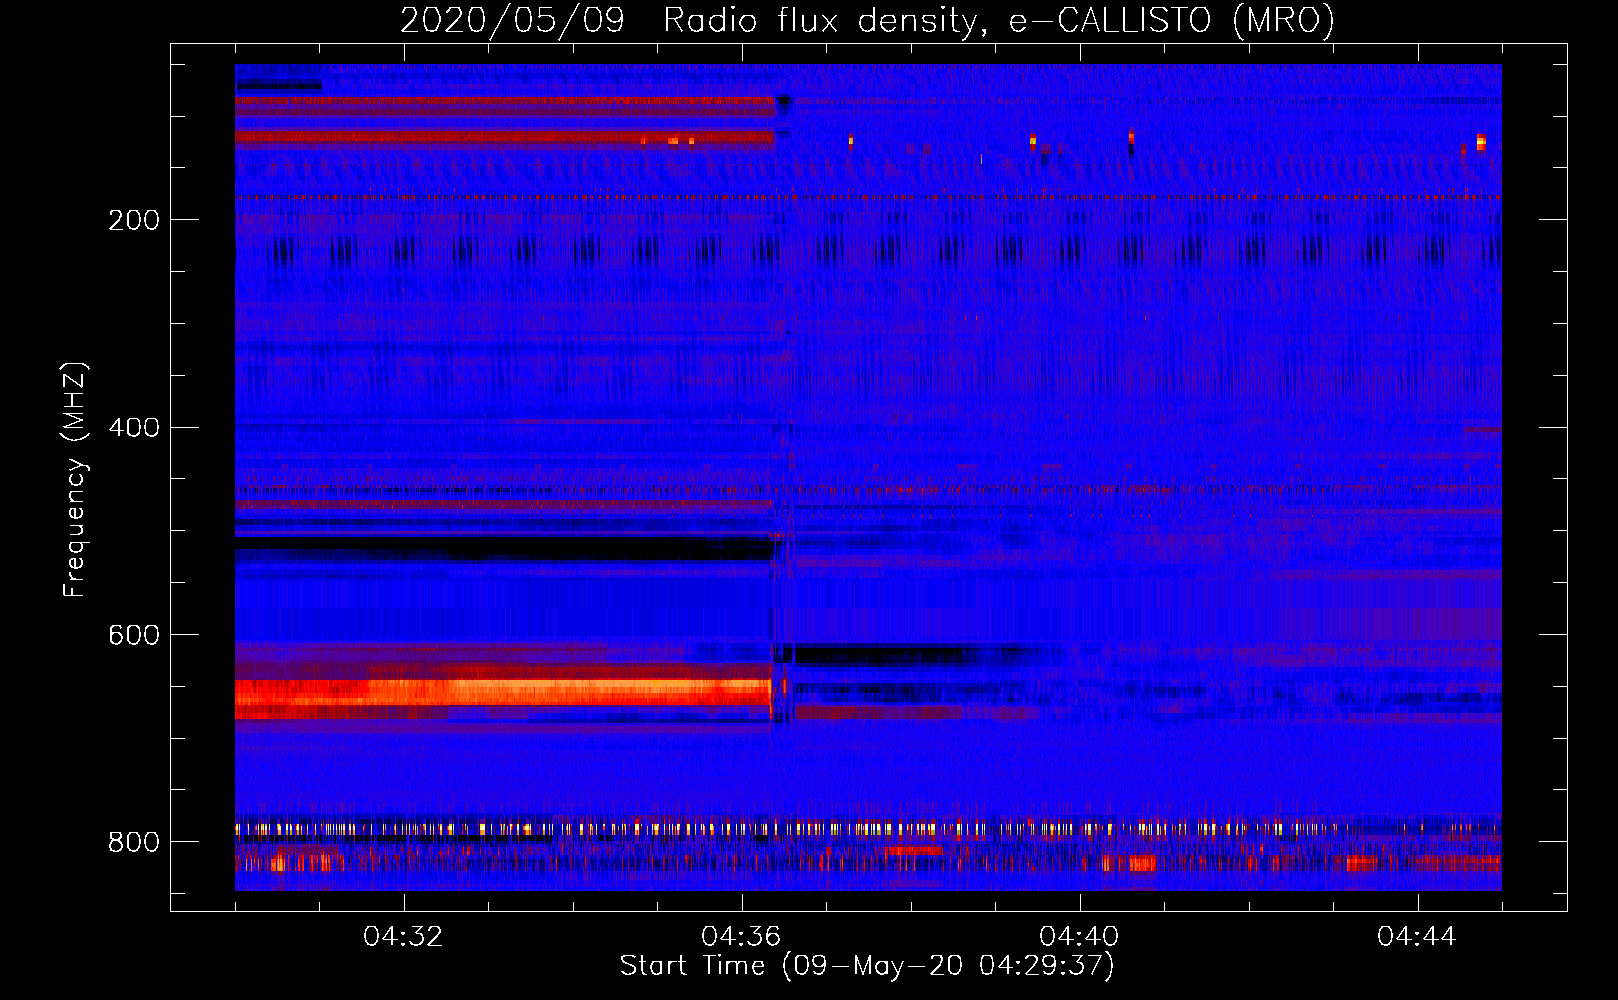
Task: Click the 04:36 time tick label
Action: coord(741,937)
